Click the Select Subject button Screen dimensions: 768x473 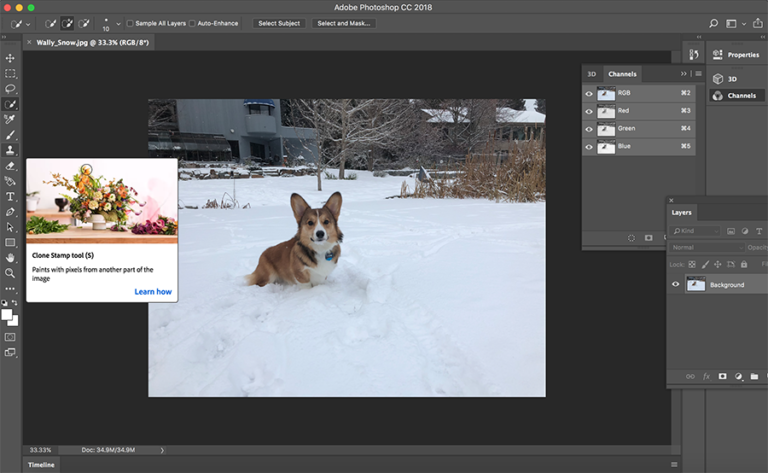tap(279, 23)
